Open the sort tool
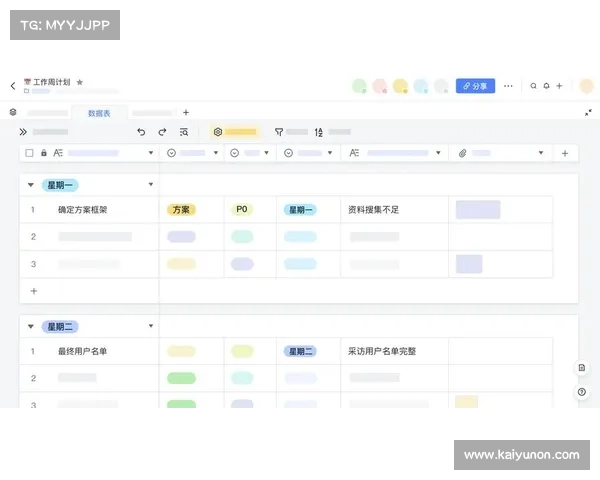 click(318, 132)
